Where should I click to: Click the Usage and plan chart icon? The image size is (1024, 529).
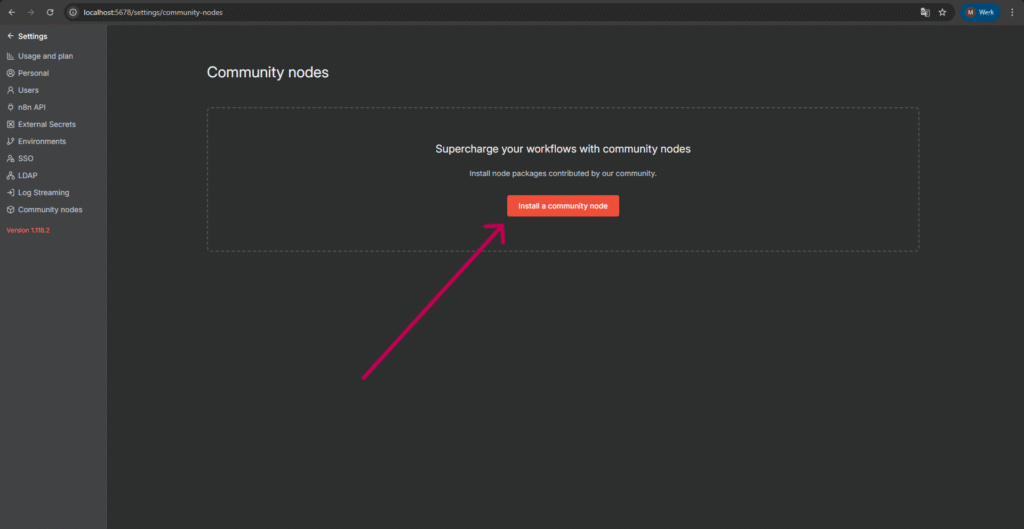point(10,56)
